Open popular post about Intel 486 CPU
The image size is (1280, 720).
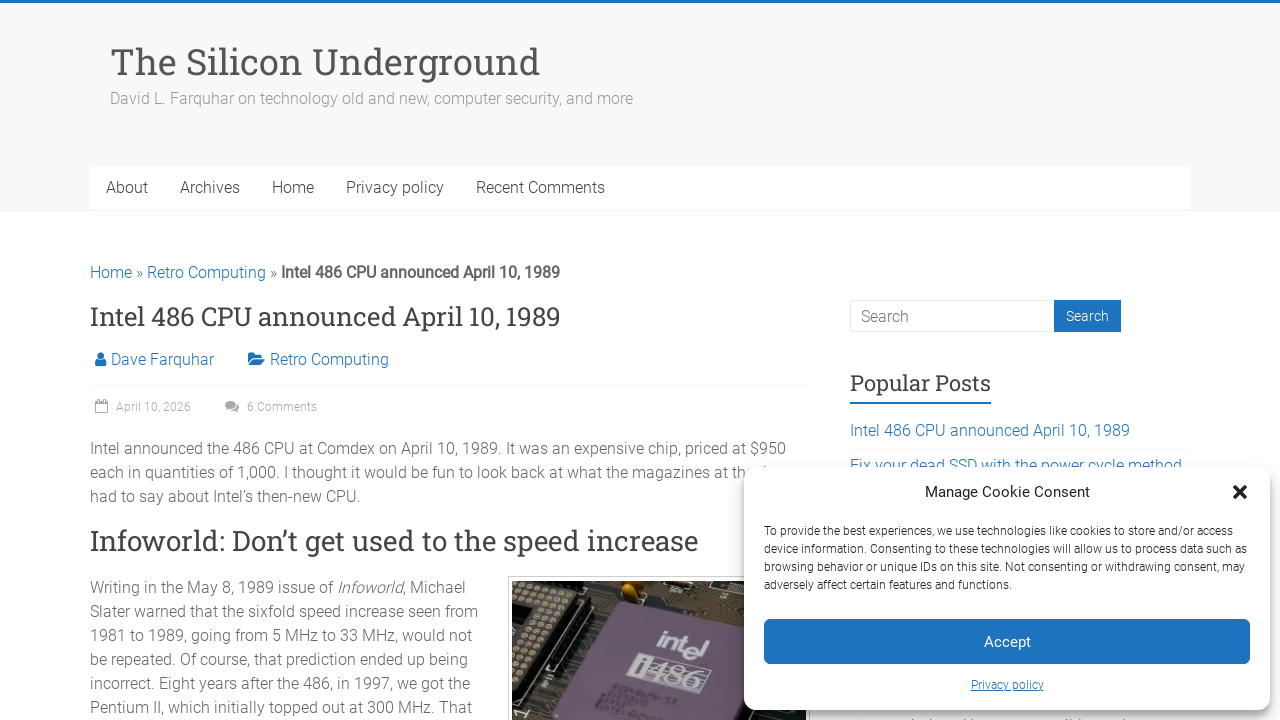click(990, 431)
